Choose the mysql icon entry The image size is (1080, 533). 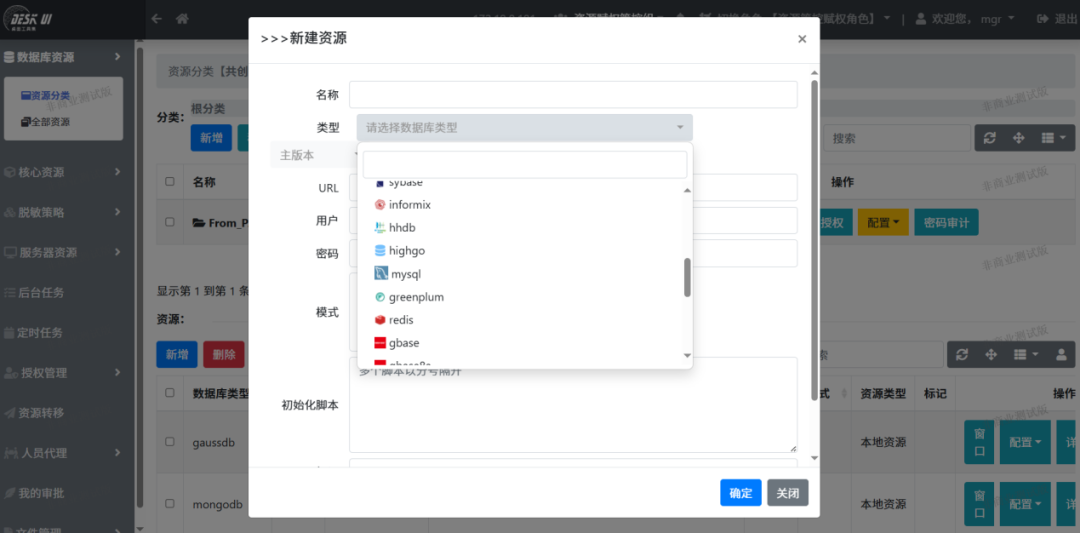click(381, 273)
